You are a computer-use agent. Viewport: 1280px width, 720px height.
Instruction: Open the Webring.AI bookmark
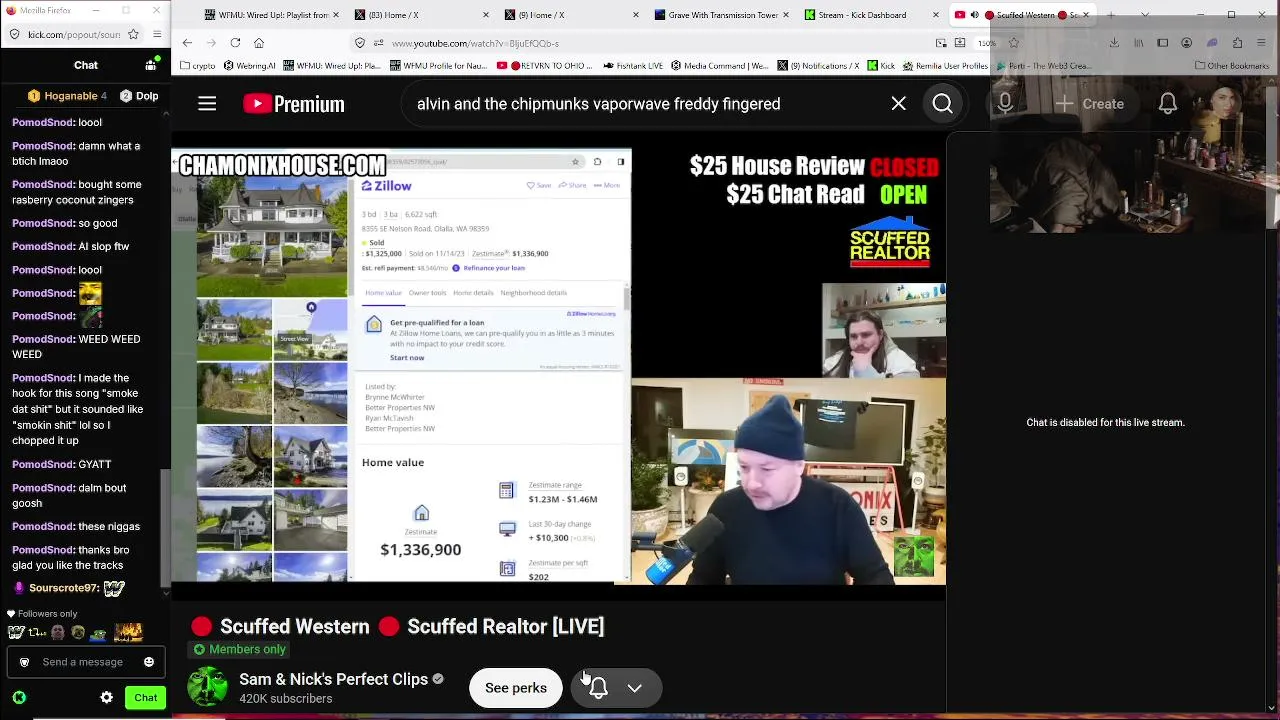[250, 66]
